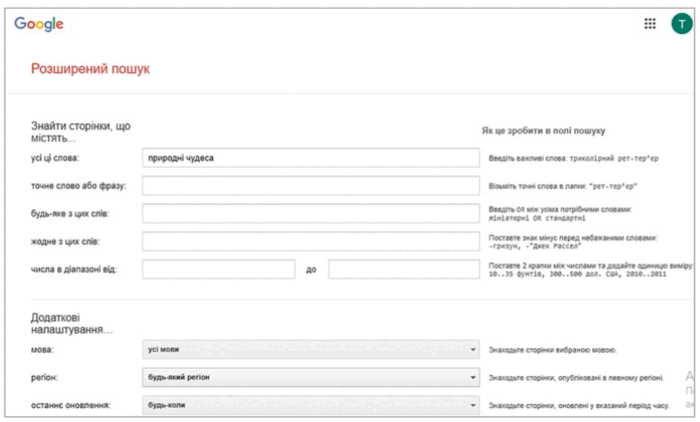Screen dimensions: 700x422
Task: Click the 'останнє оновлення:' label
Action: point(70,405)
